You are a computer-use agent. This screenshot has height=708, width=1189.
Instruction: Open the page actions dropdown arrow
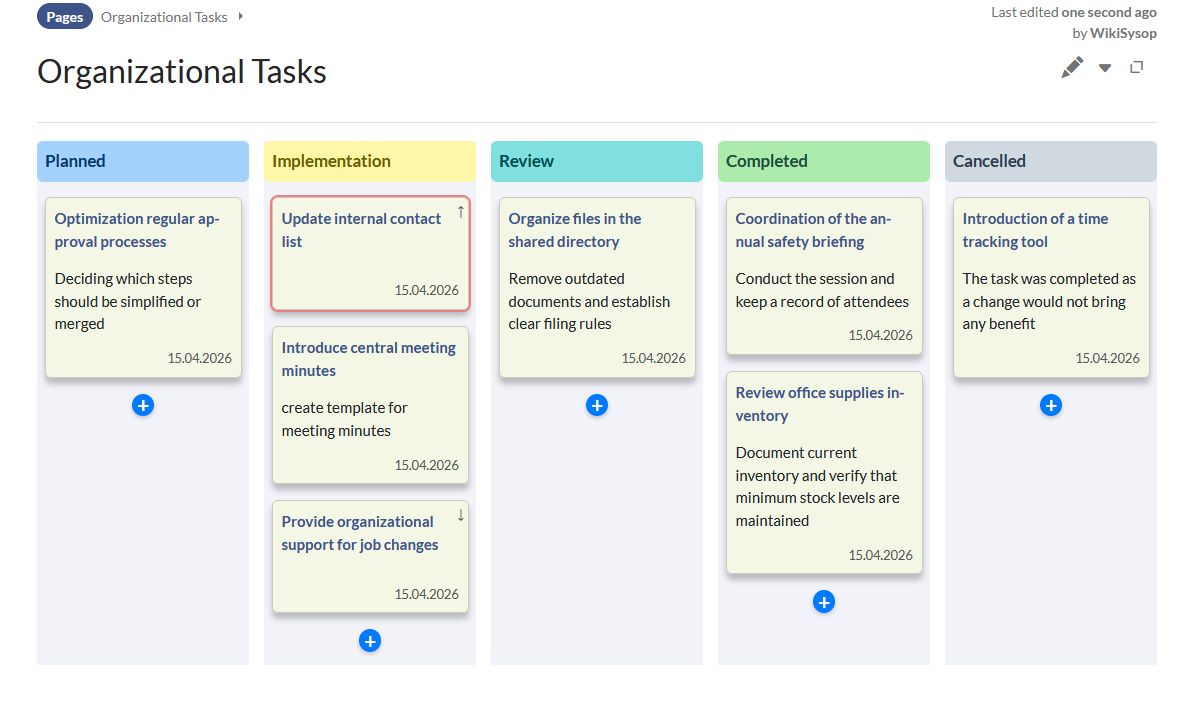coord(1105,68)
